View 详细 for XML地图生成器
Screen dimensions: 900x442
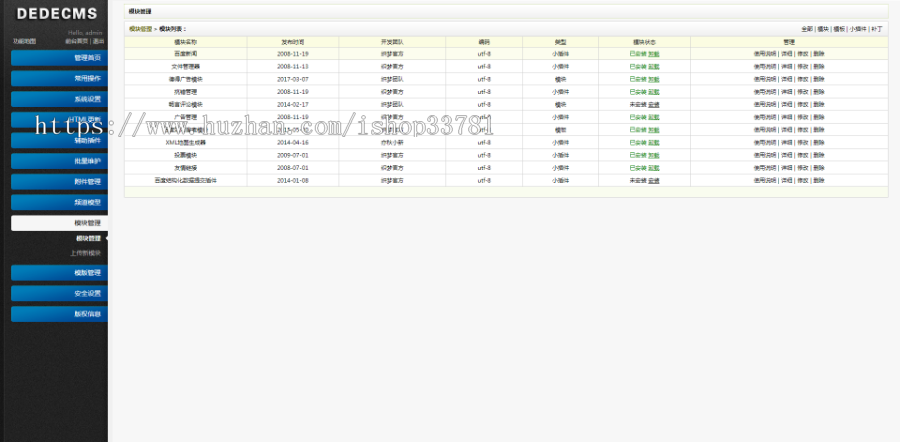point(787,142)
